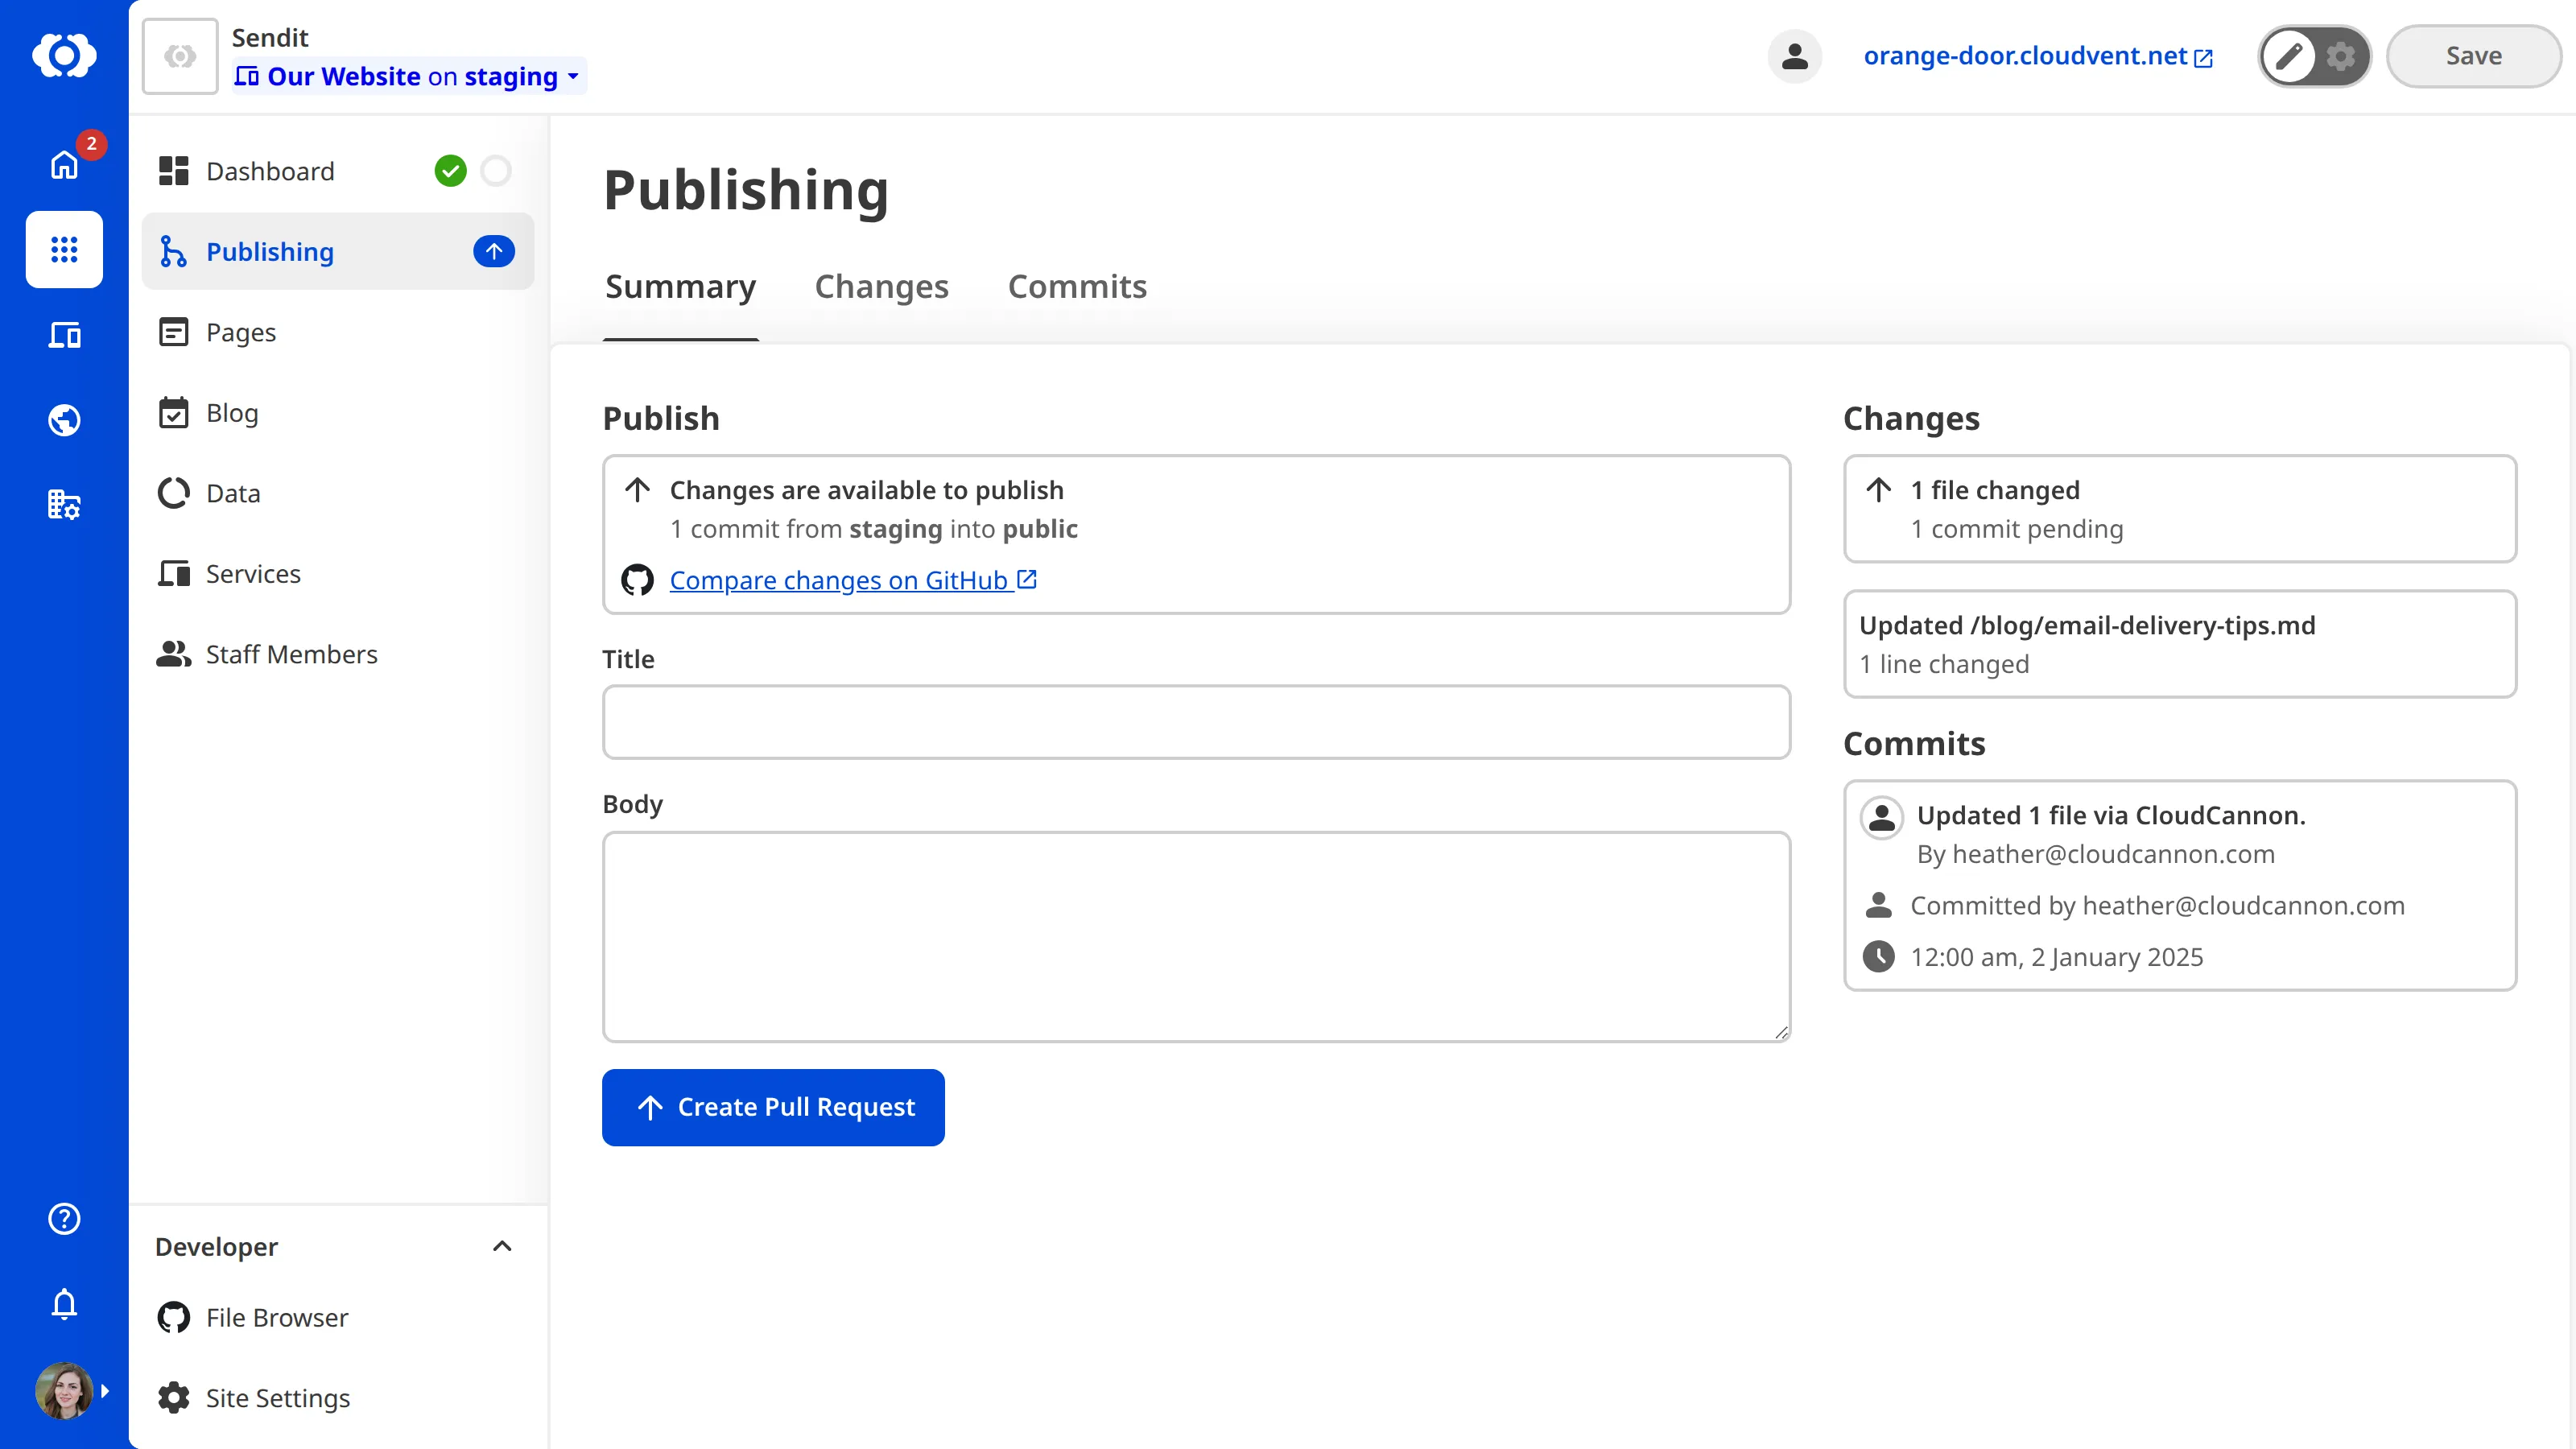Select Publishing in the site navigation

[x=338, y=251]
